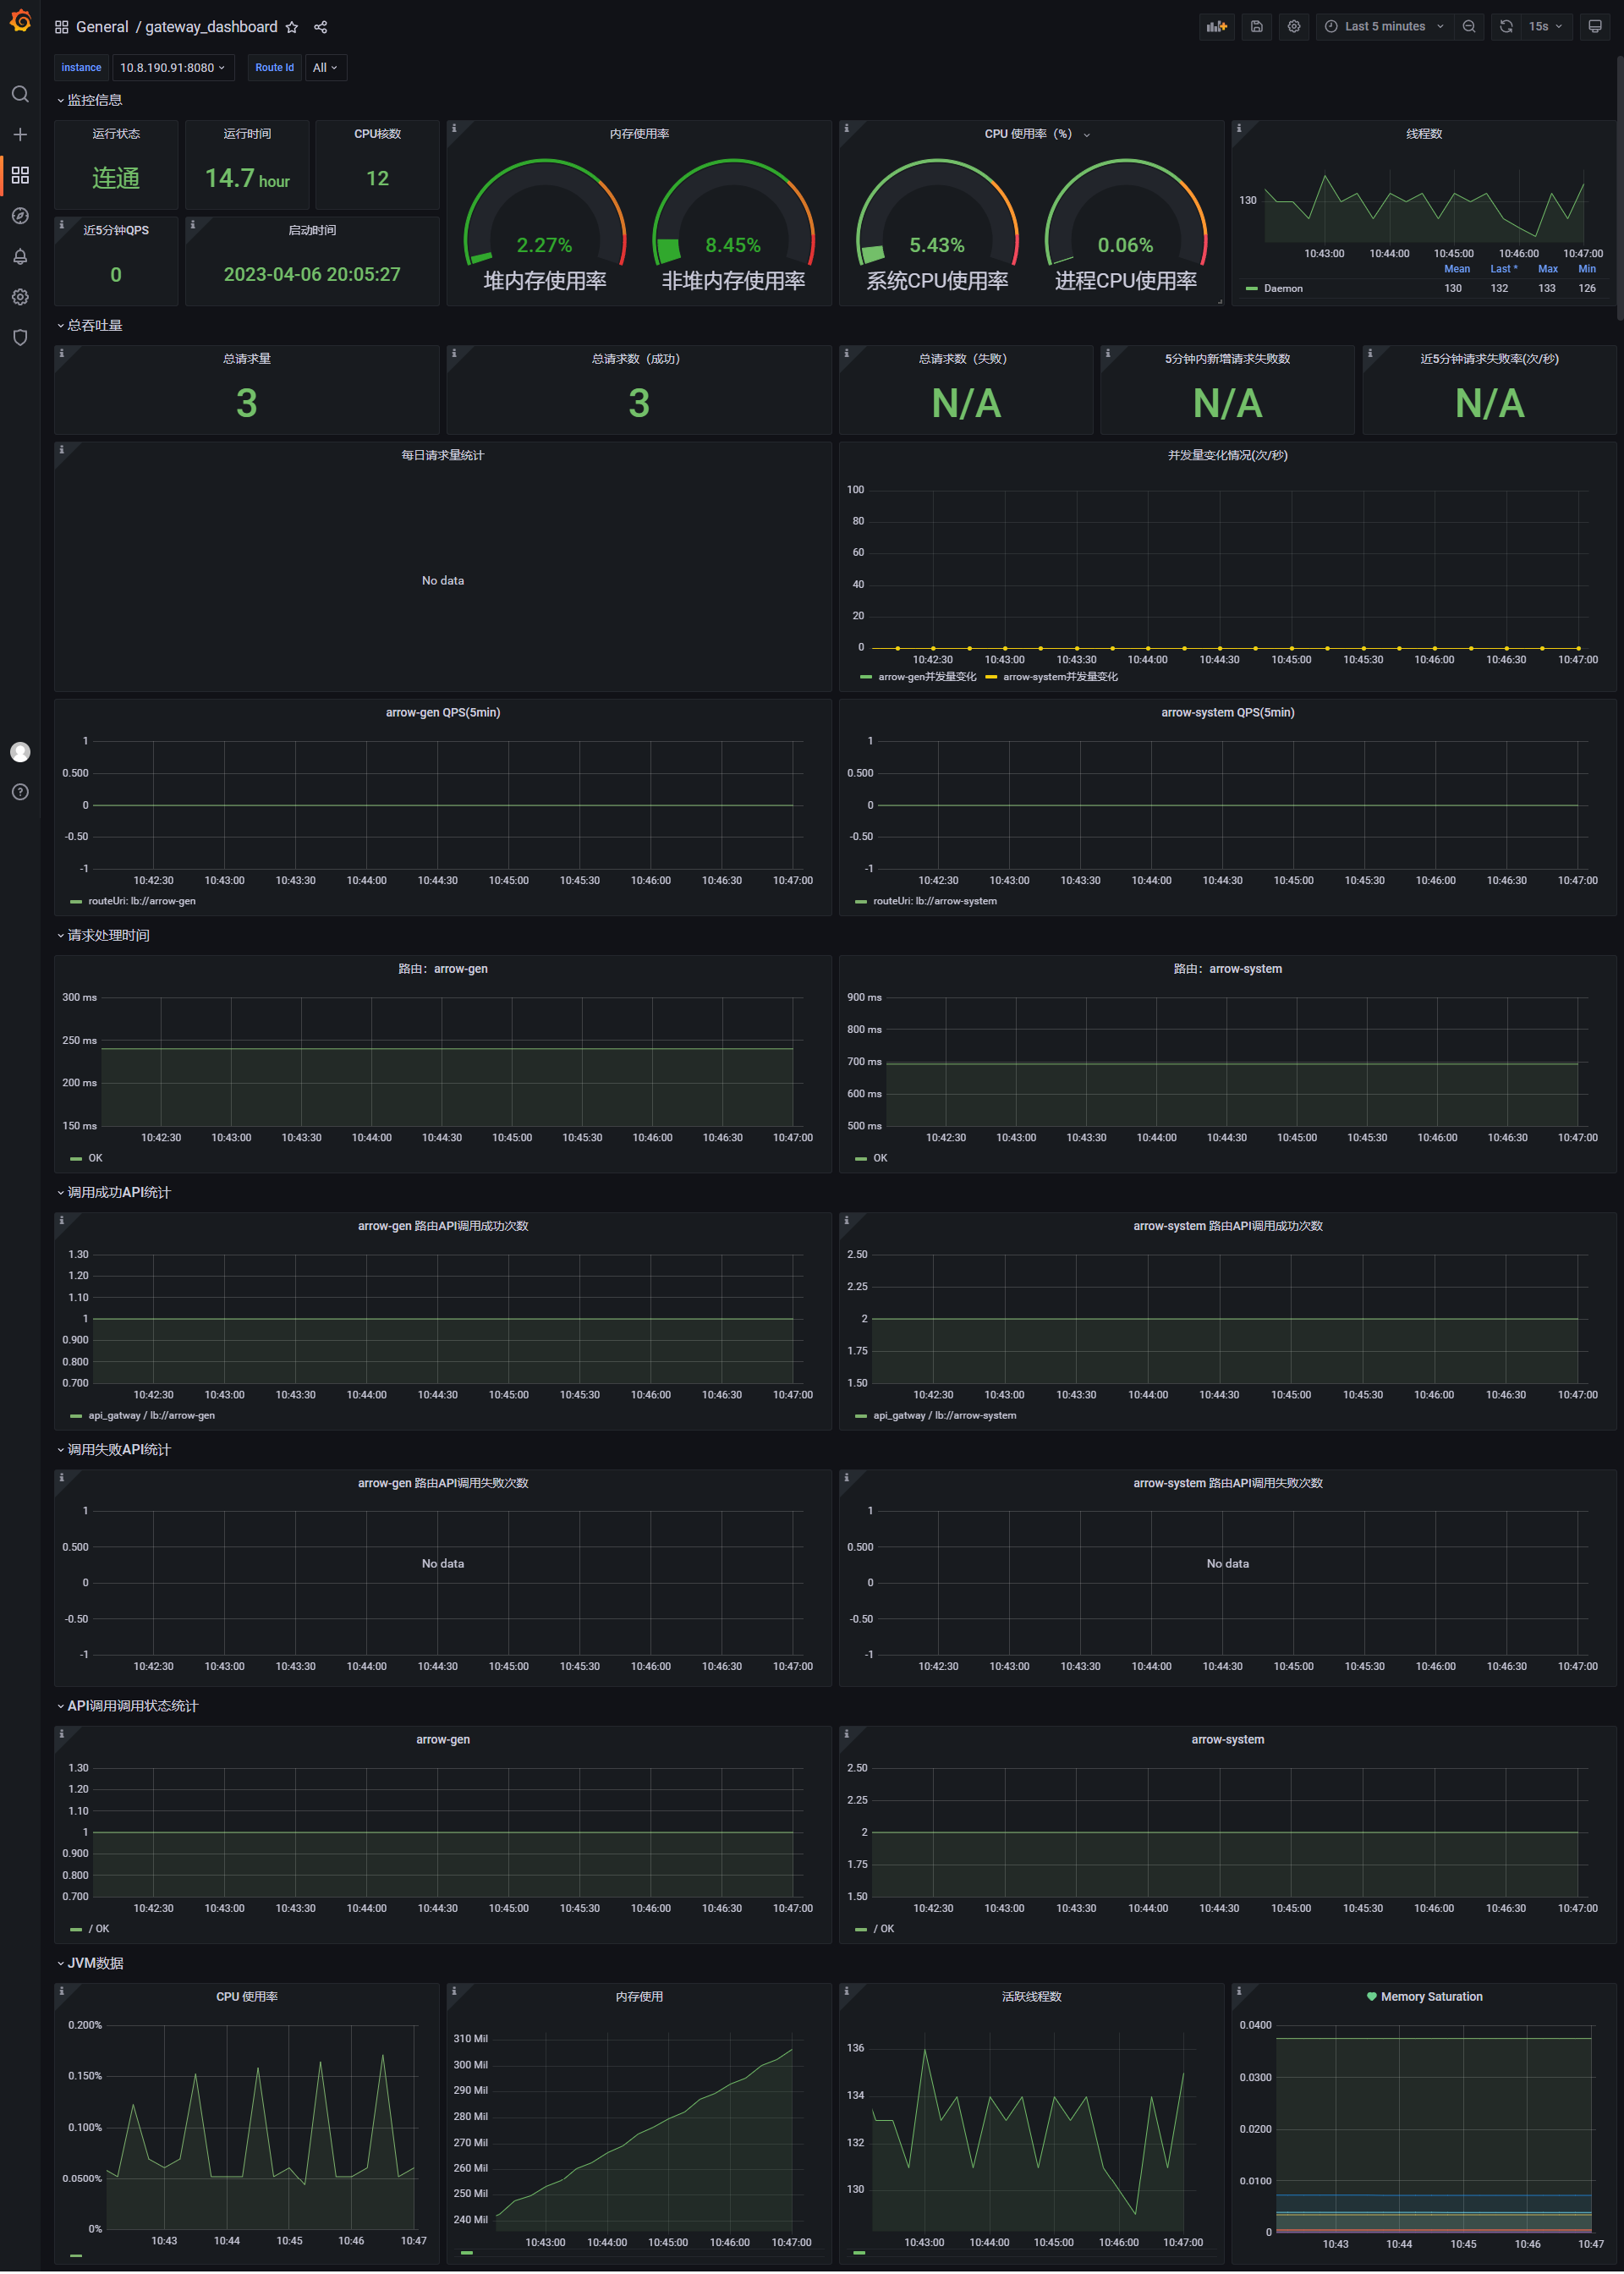Click info icon on CPU 使用率 gauge panel
Image resolution: width=1624 pixels, height=2274 pixels.
[x=846, y=128]
